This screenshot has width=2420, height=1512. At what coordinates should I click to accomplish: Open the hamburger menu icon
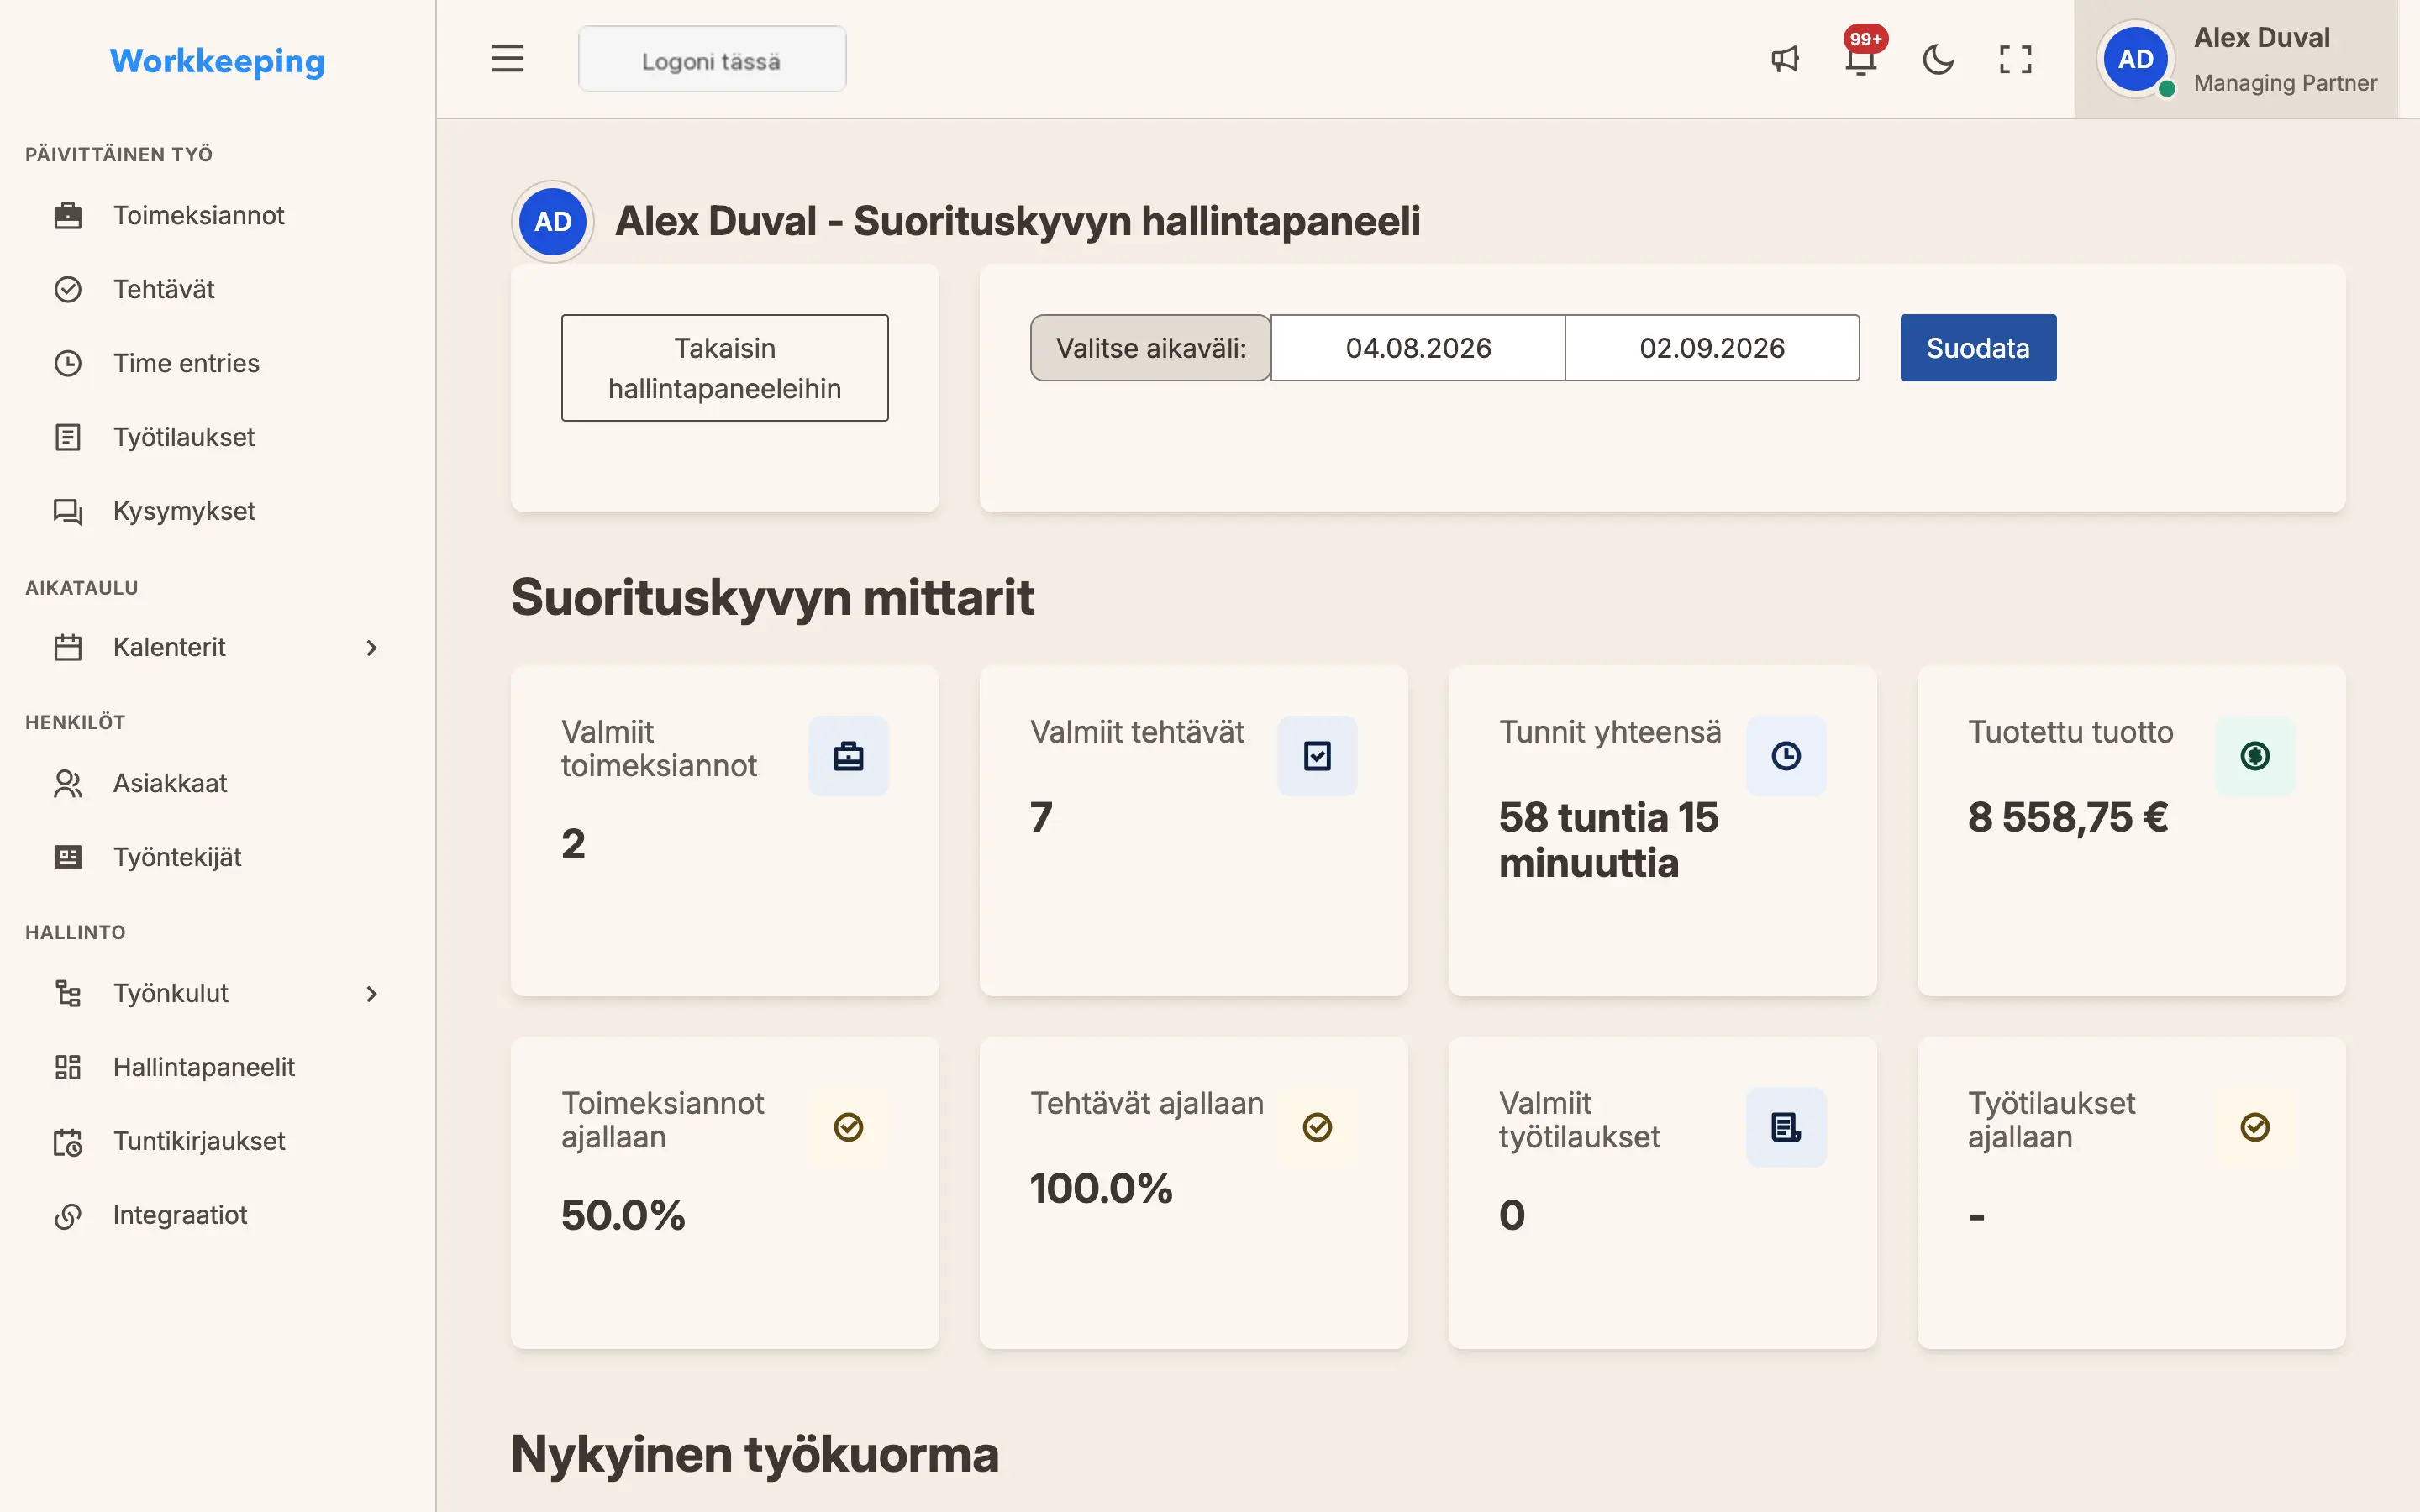pos(507,59)
